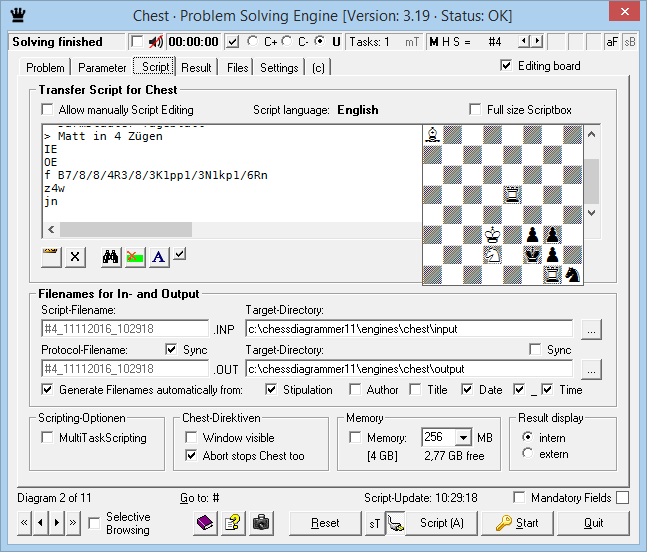Open the purple book help icon
The width and height of the screenshot is (647, 552).
pyautogui.click(x=205, y=523)
